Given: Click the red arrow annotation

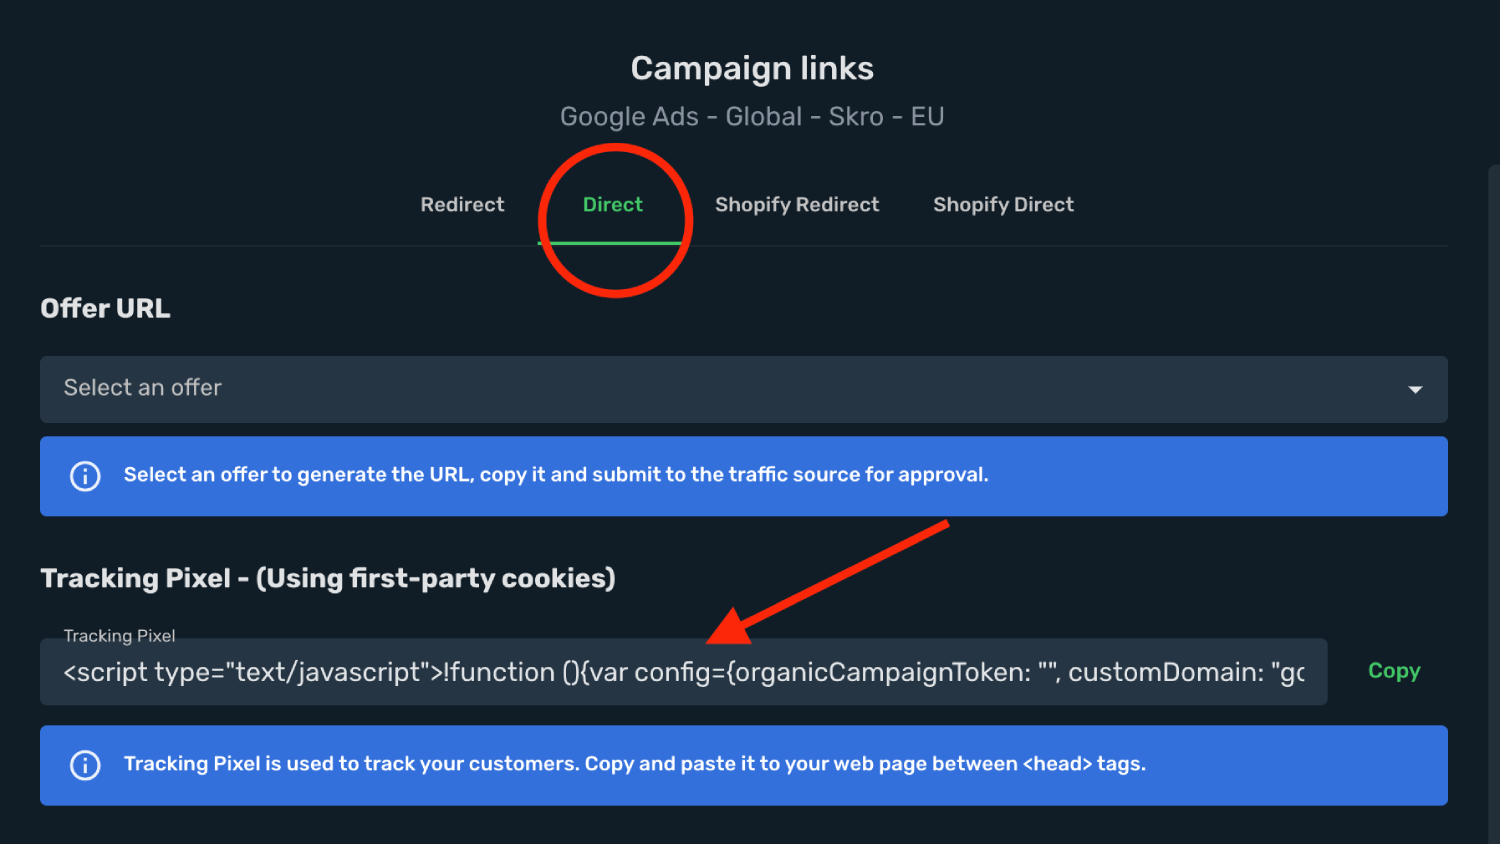Looking at the screenshot, I should (827, 582).
